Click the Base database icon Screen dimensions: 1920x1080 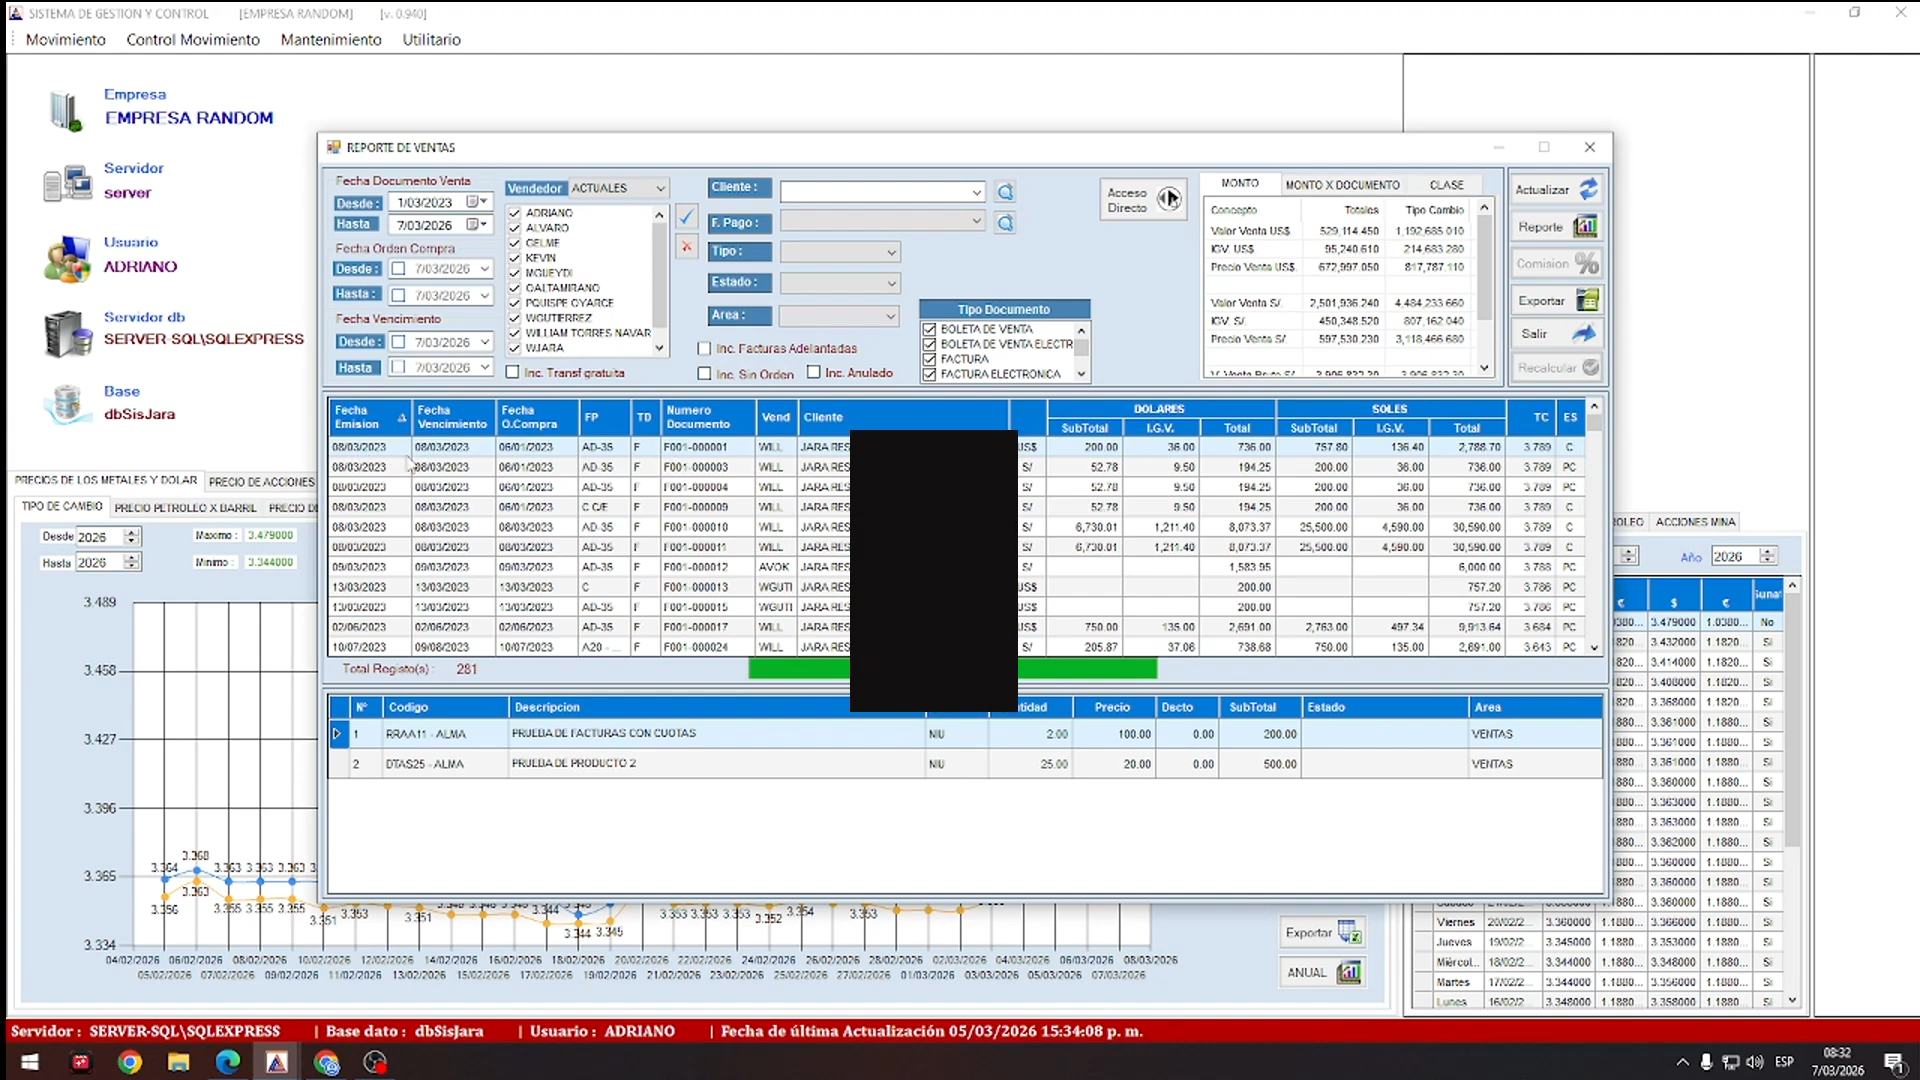point(67,405)
